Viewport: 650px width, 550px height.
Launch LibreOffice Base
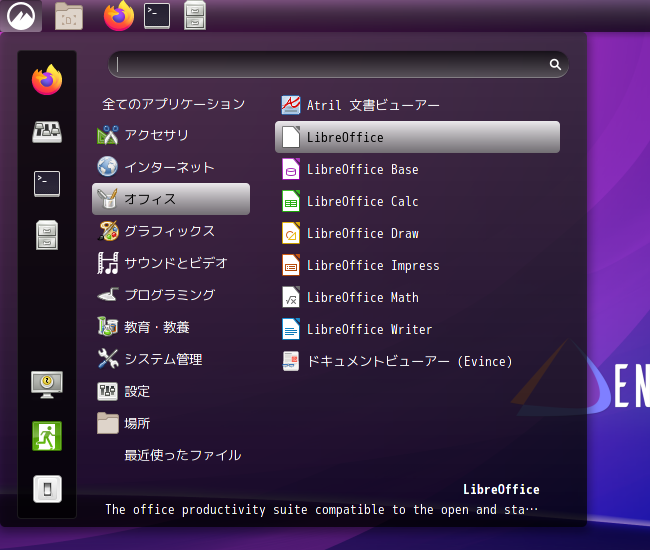coord(417,169)
